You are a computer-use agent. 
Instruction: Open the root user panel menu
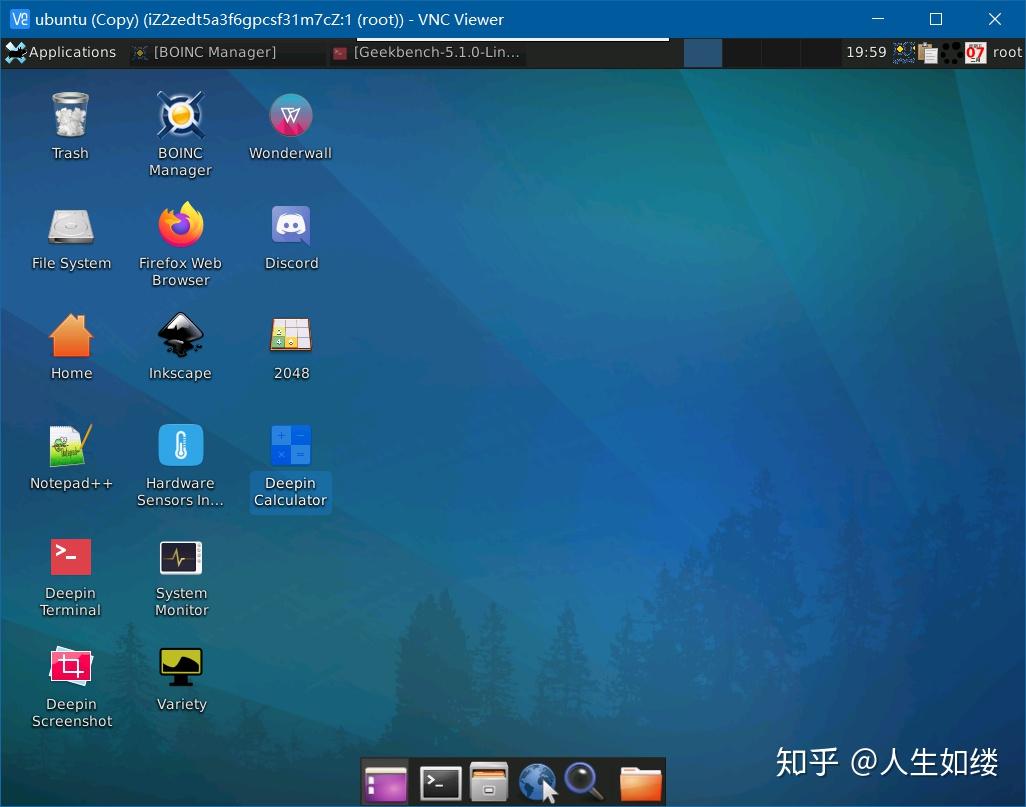pos(1007,52)
